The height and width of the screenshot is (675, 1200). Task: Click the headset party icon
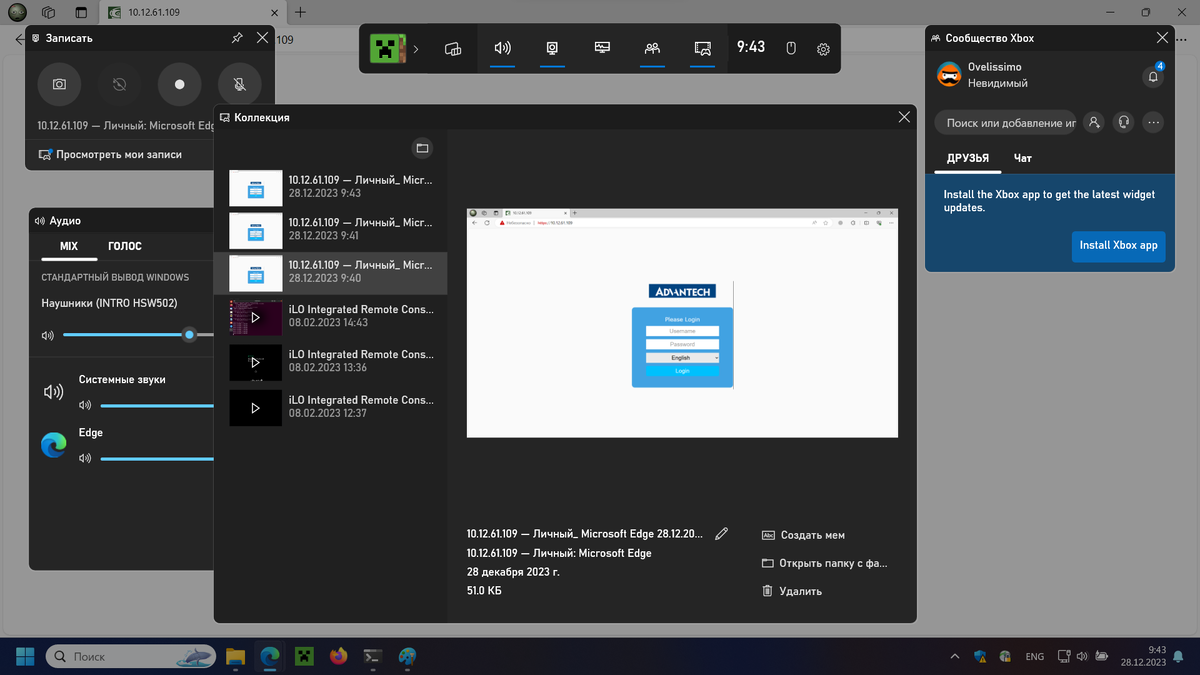(1124, 122)
